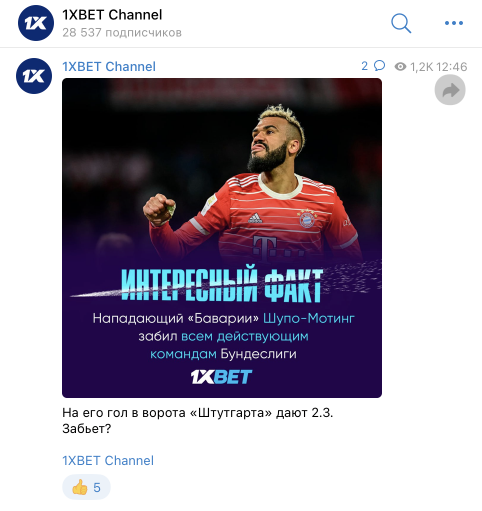The width and height of the screenshot is (482, 511).
Task: Click the forward arrow share button
Action: click(450, 90)
